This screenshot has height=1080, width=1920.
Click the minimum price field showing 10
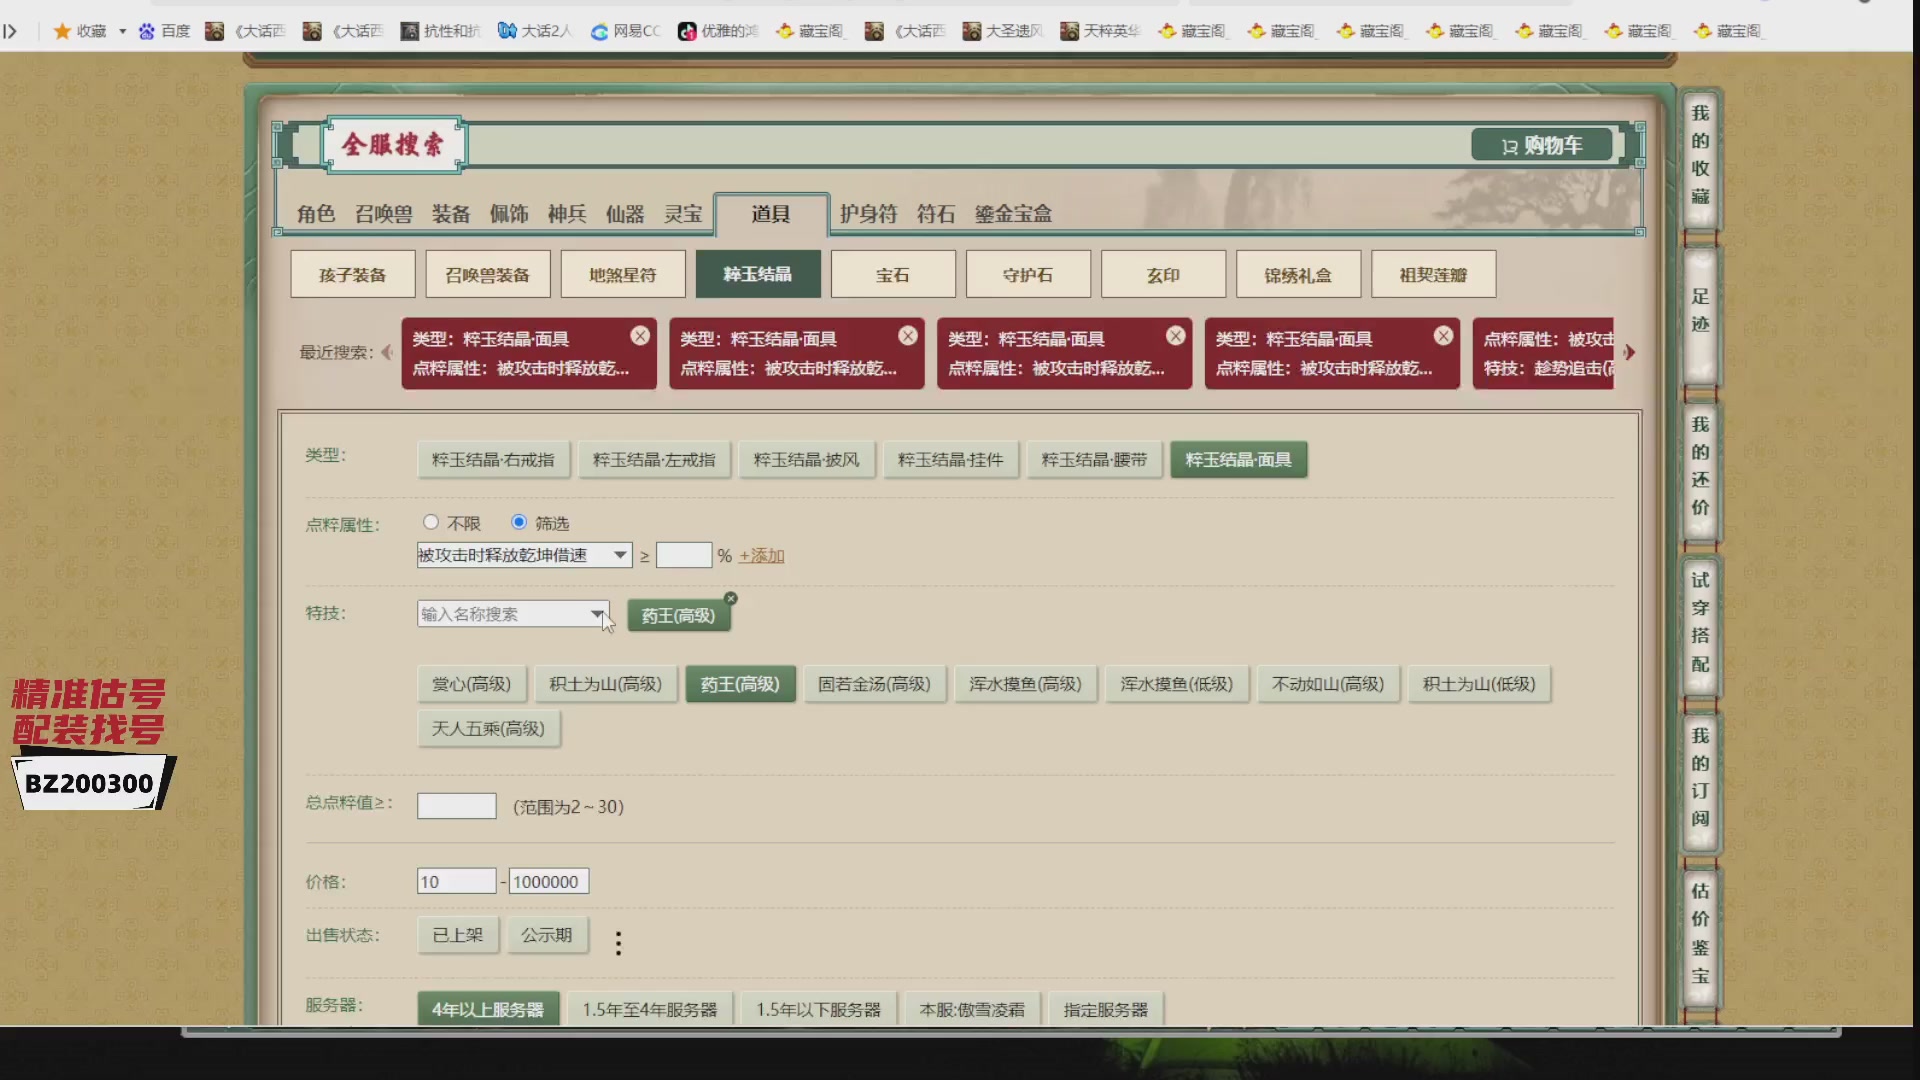pyautogui.click(x=456, y=881)
